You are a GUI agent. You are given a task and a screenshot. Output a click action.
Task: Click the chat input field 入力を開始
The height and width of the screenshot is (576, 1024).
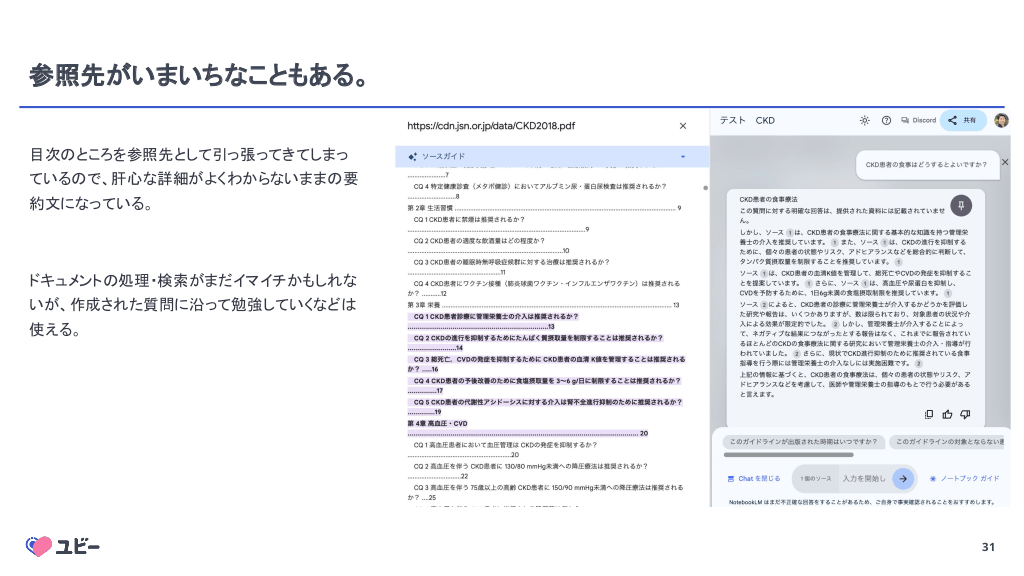point(863,478)
